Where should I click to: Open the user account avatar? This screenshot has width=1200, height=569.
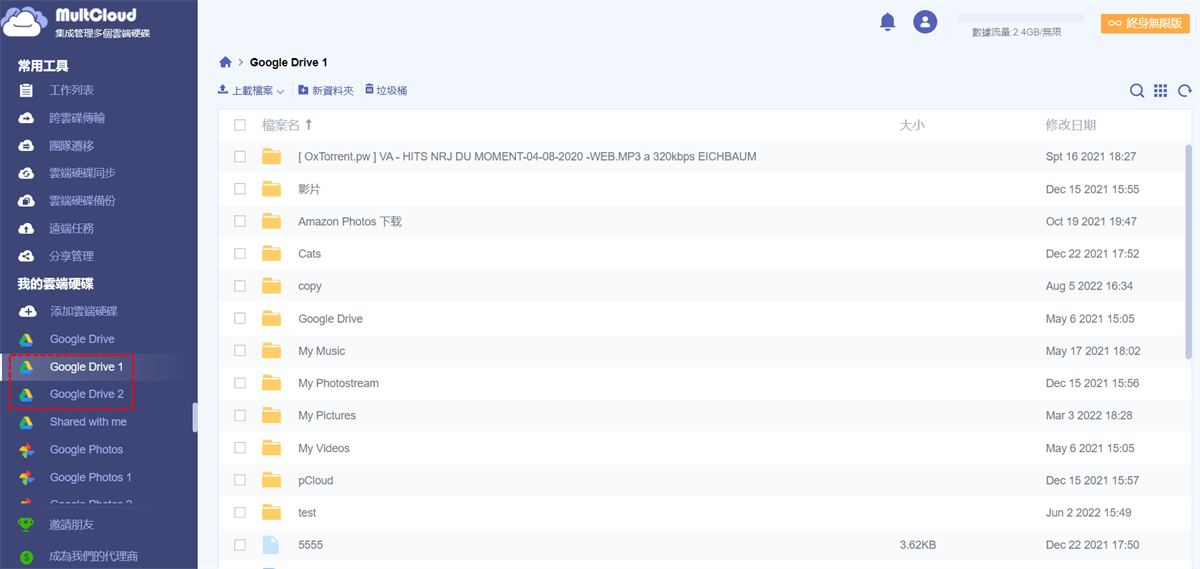coord(926,22)
